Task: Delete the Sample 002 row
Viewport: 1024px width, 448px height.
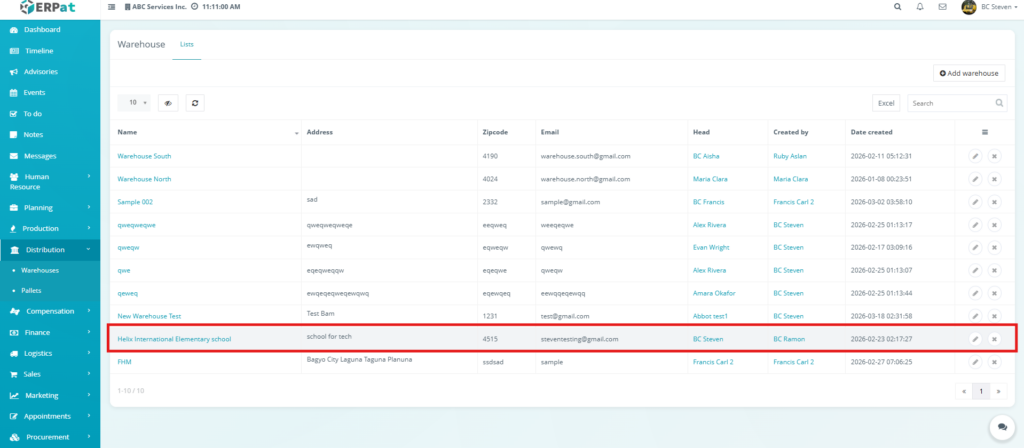Action: (x=994, y=202)
